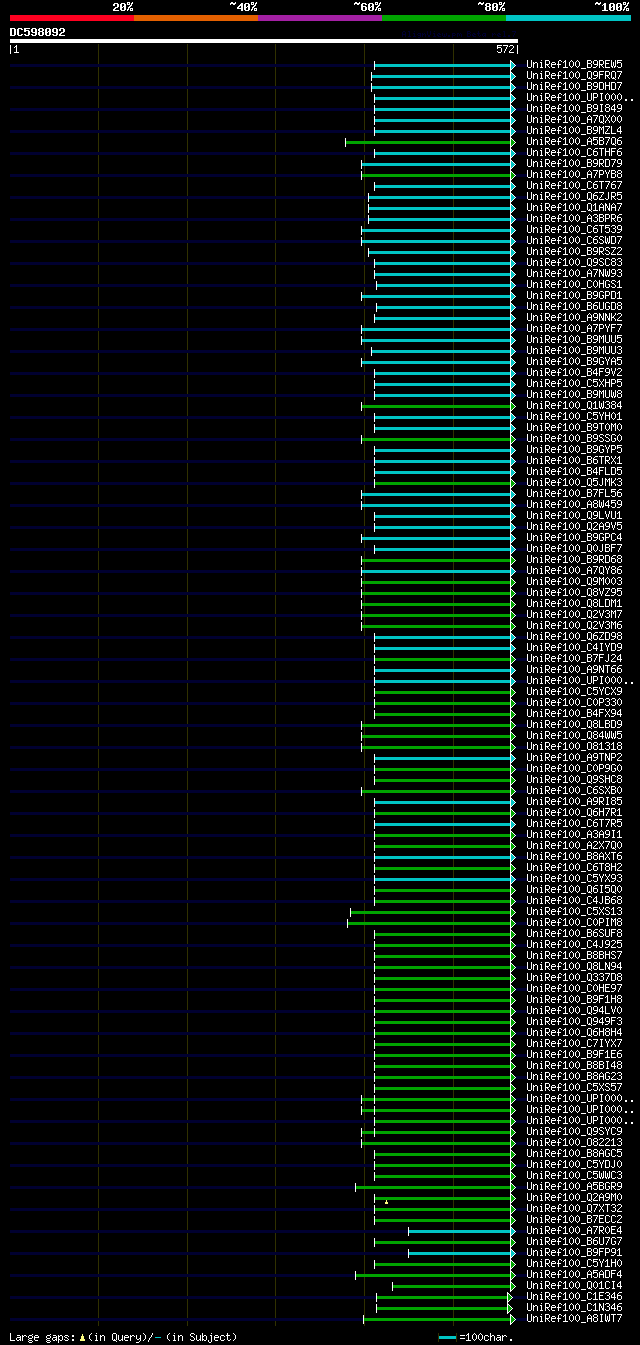The width and height of the screenshot is (640, 1345).
Task: Open hit UniRef100_A8W459
Action: pos(574,504)
